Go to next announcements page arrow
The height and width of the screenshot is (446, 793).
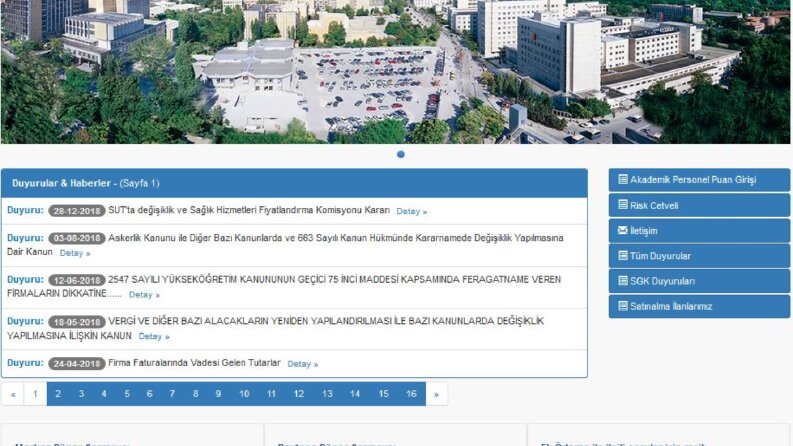click(436, 394)
